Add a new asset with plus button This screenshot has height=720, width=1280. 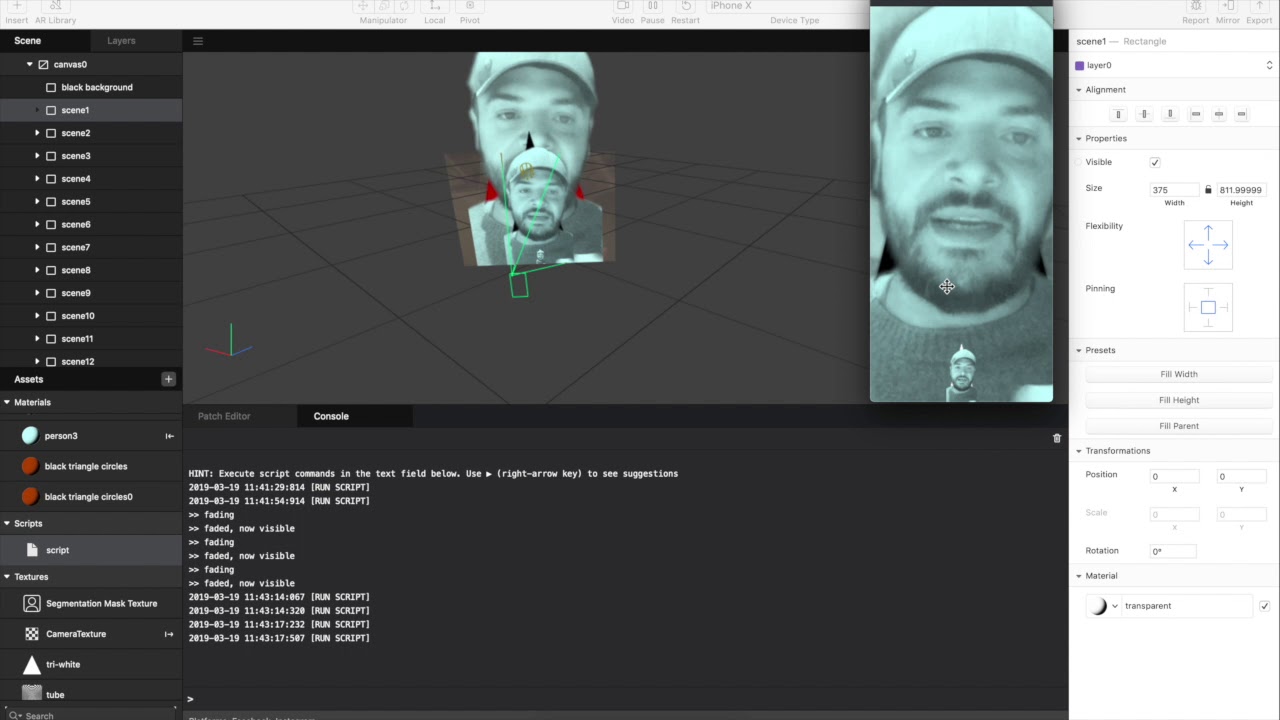tap(168, 379)
